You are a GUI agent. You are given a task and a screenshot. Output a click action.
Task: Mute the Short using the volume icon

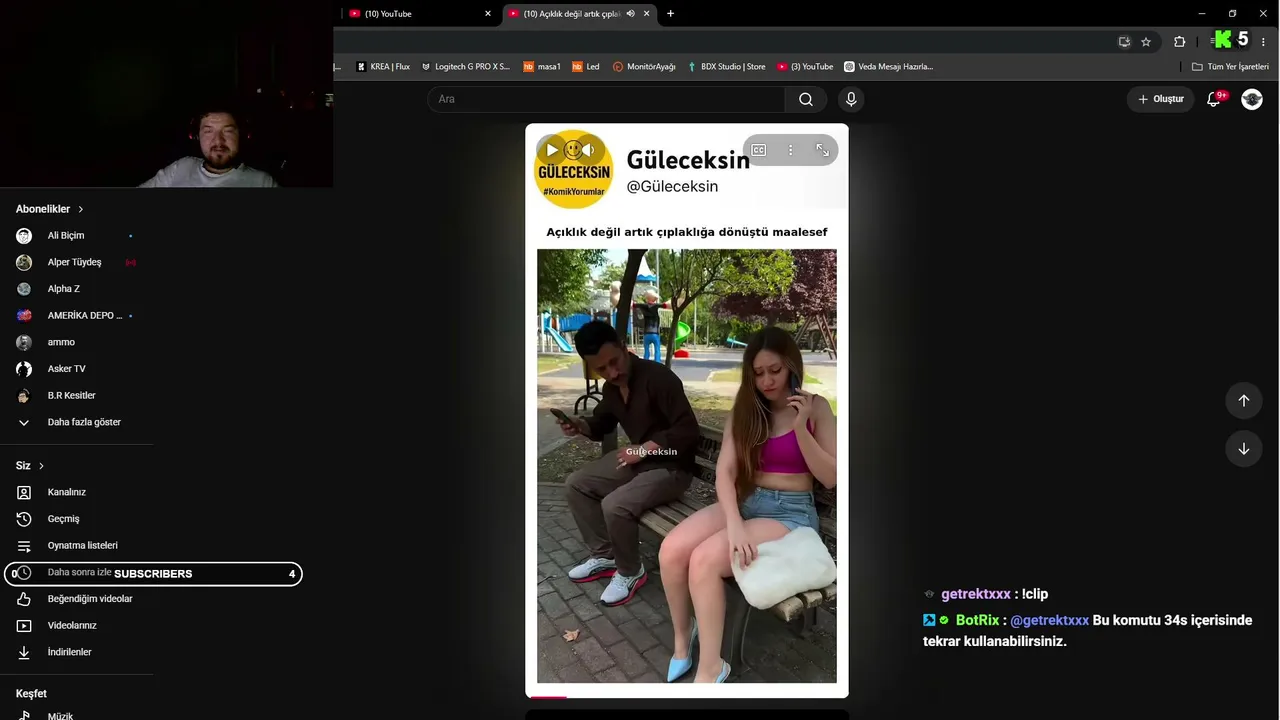click(588, 150)
